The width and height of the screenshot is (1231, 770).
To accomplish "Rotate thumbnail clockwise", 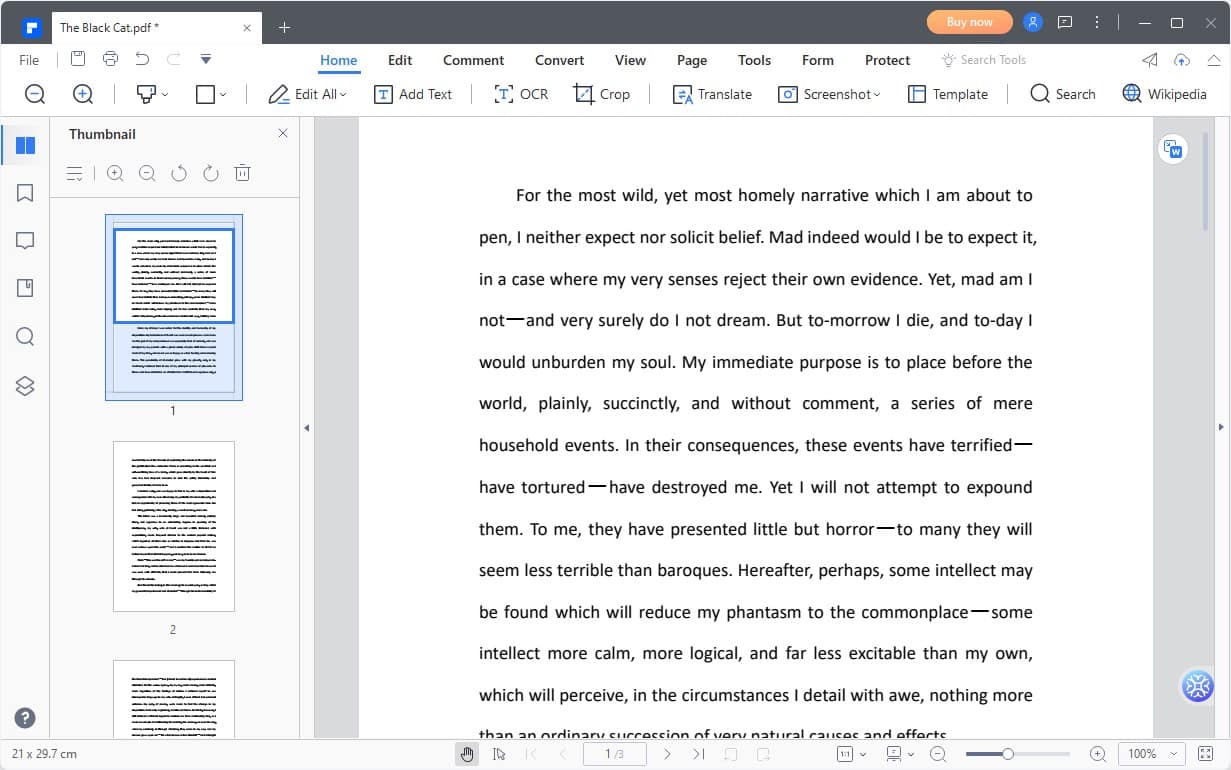I will tap(210, 173).
